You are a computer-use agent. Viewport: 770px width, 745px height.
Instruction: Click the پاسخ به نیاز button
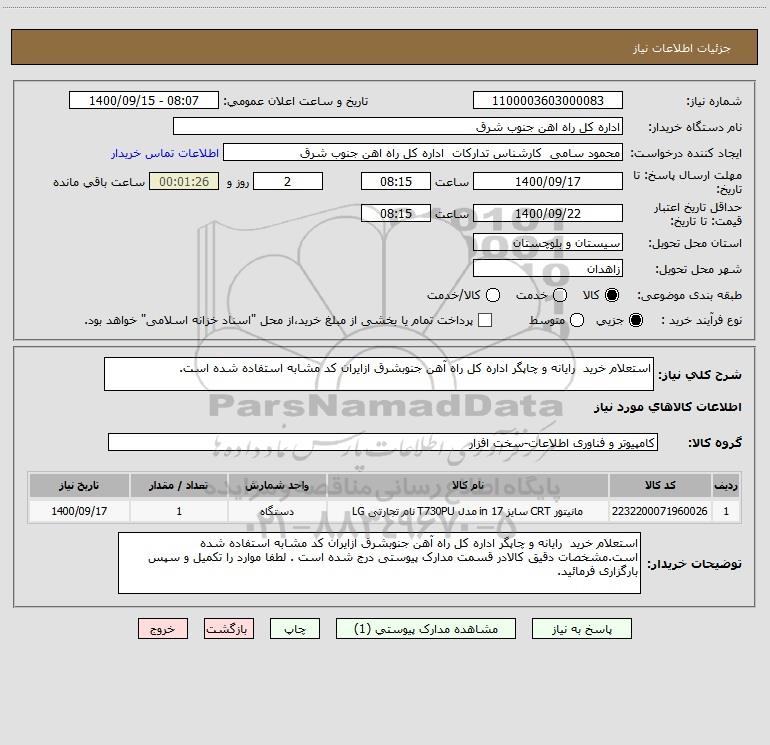[581, 629]
